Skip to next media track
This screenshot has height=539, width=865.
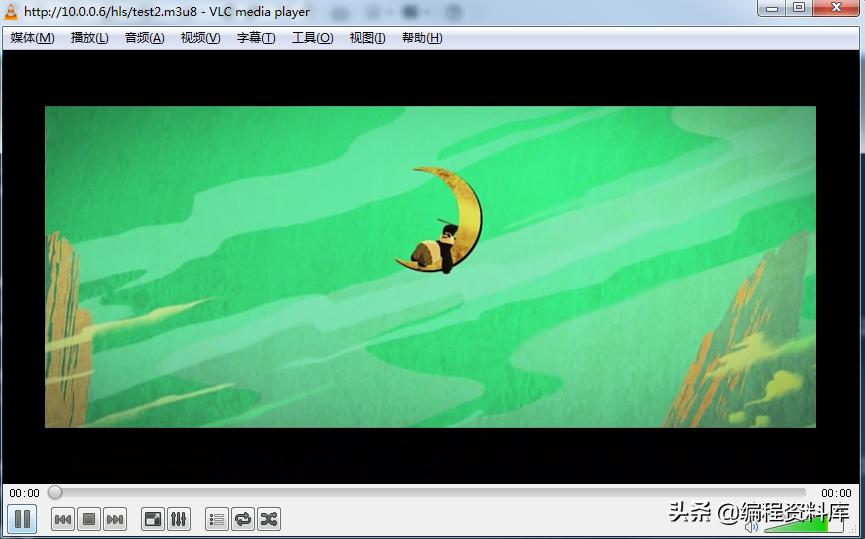115,519
